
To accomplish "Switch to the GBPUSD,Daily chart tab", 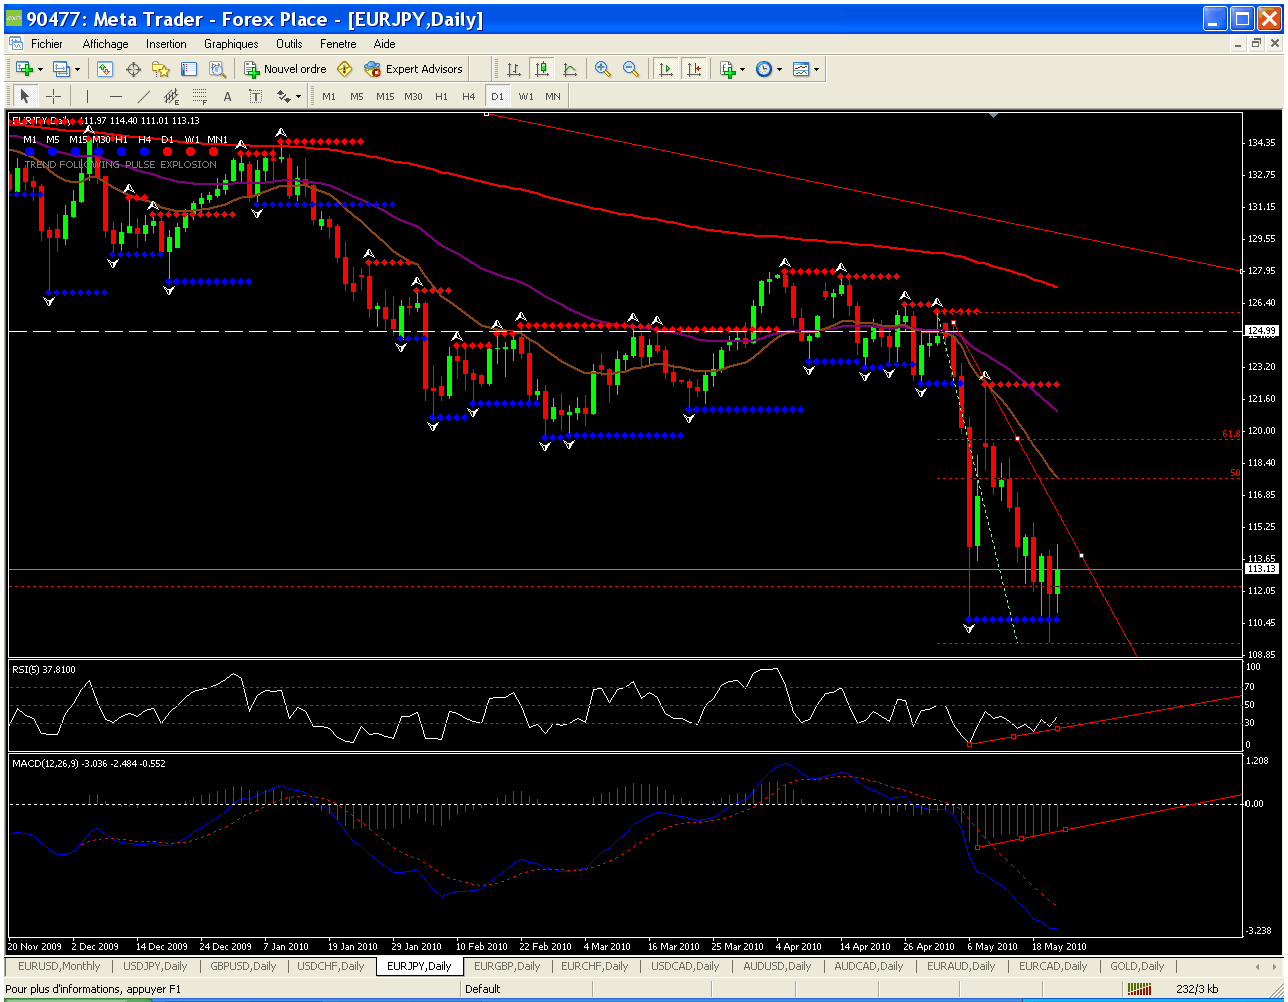I will click(x=244, y=966).
